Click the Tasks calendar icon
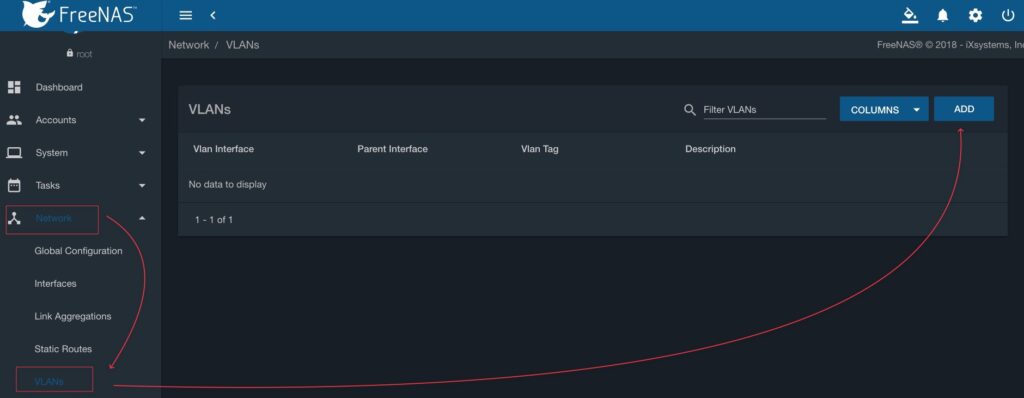Screen dimensions: 1024x398 point(14,185)
